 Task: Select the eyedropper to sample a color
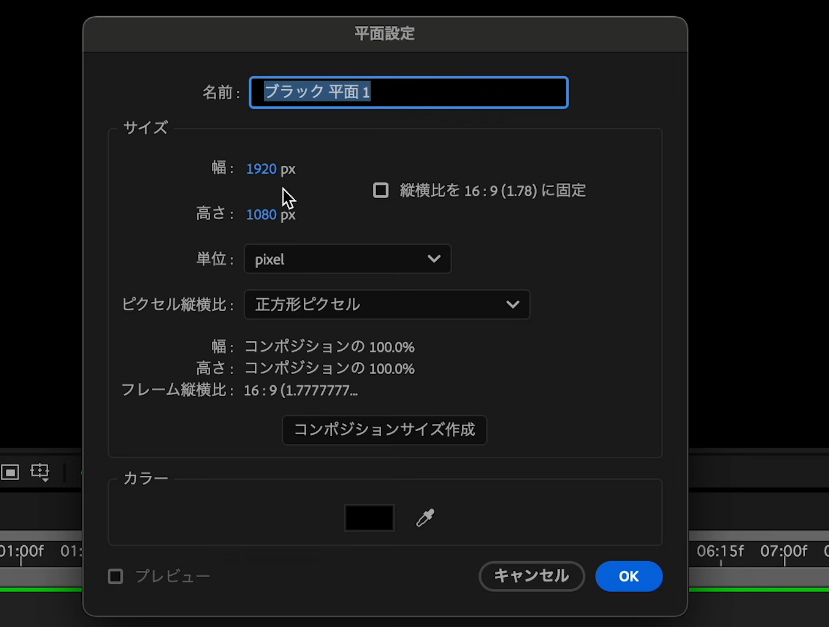tap(424, 520)
